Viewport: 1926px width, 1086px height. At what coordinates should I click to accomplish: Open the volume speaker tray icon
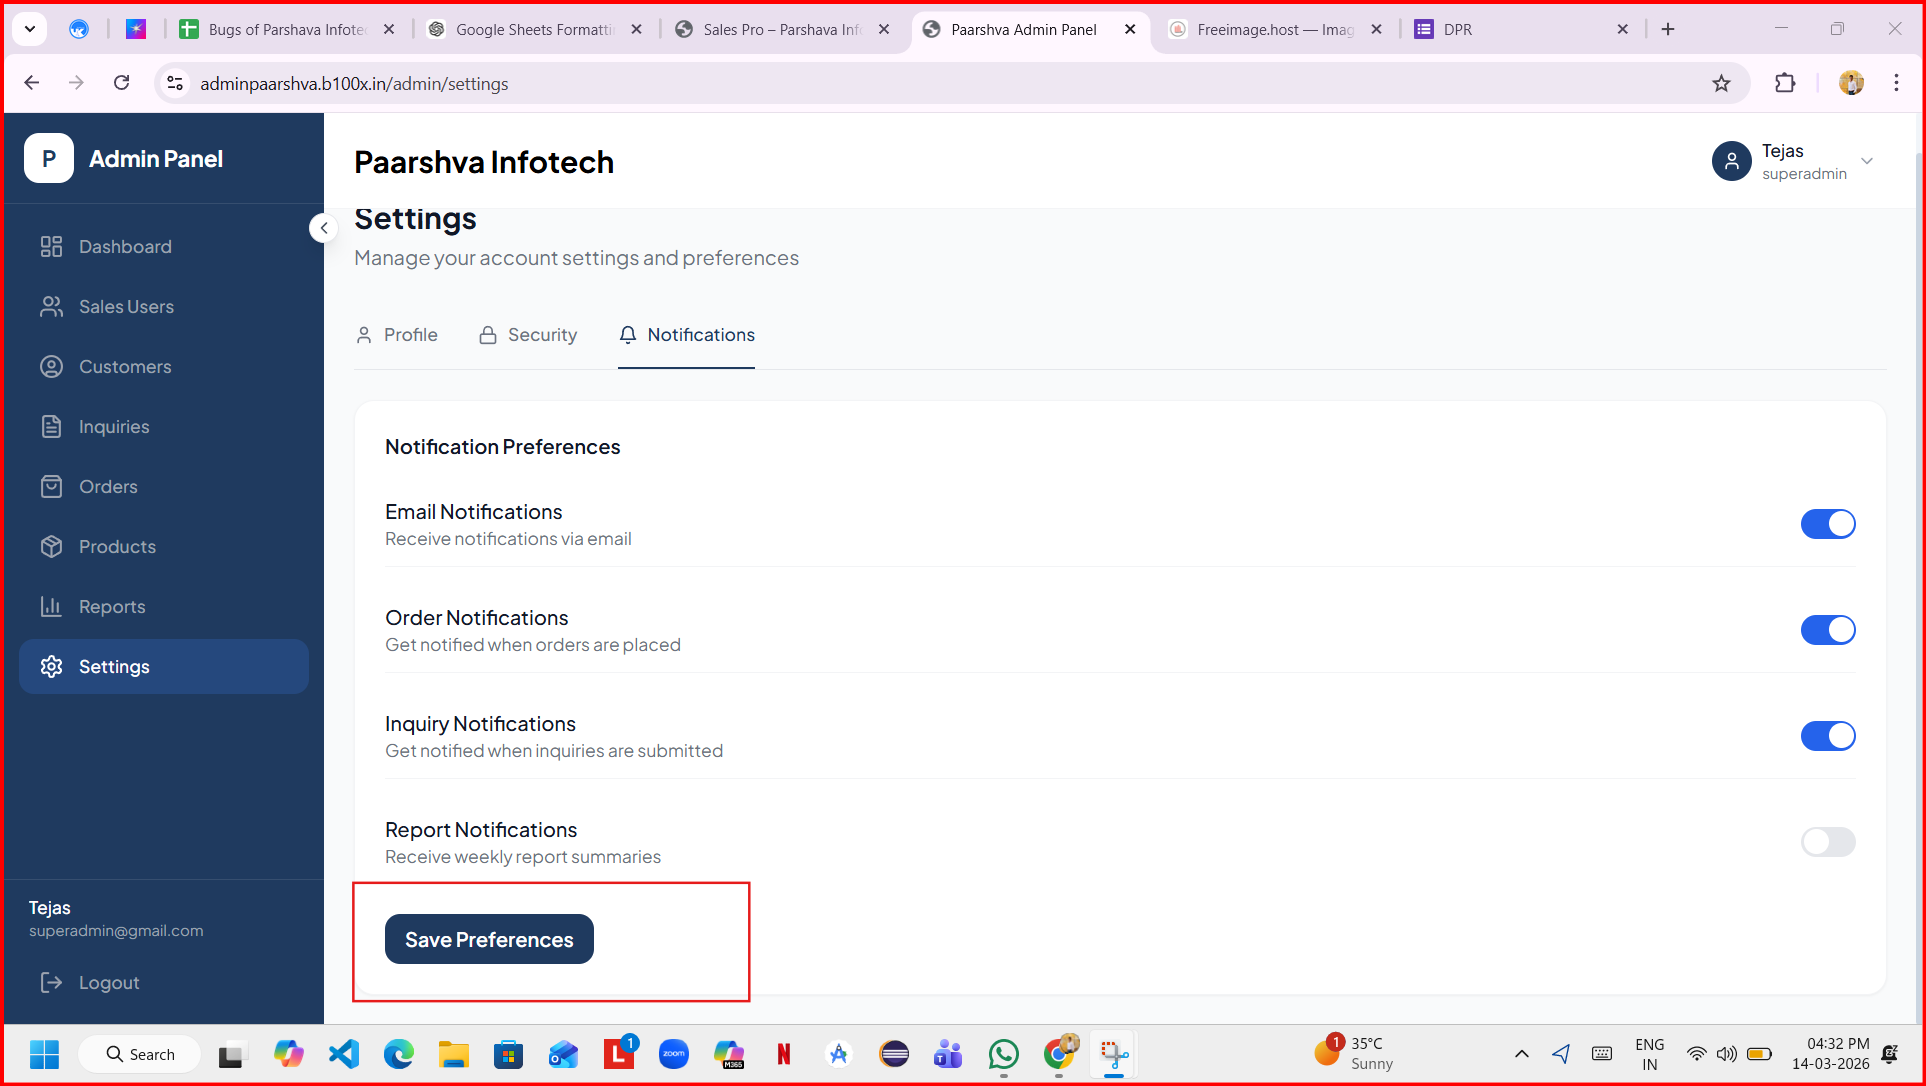coord(1727,1054)
